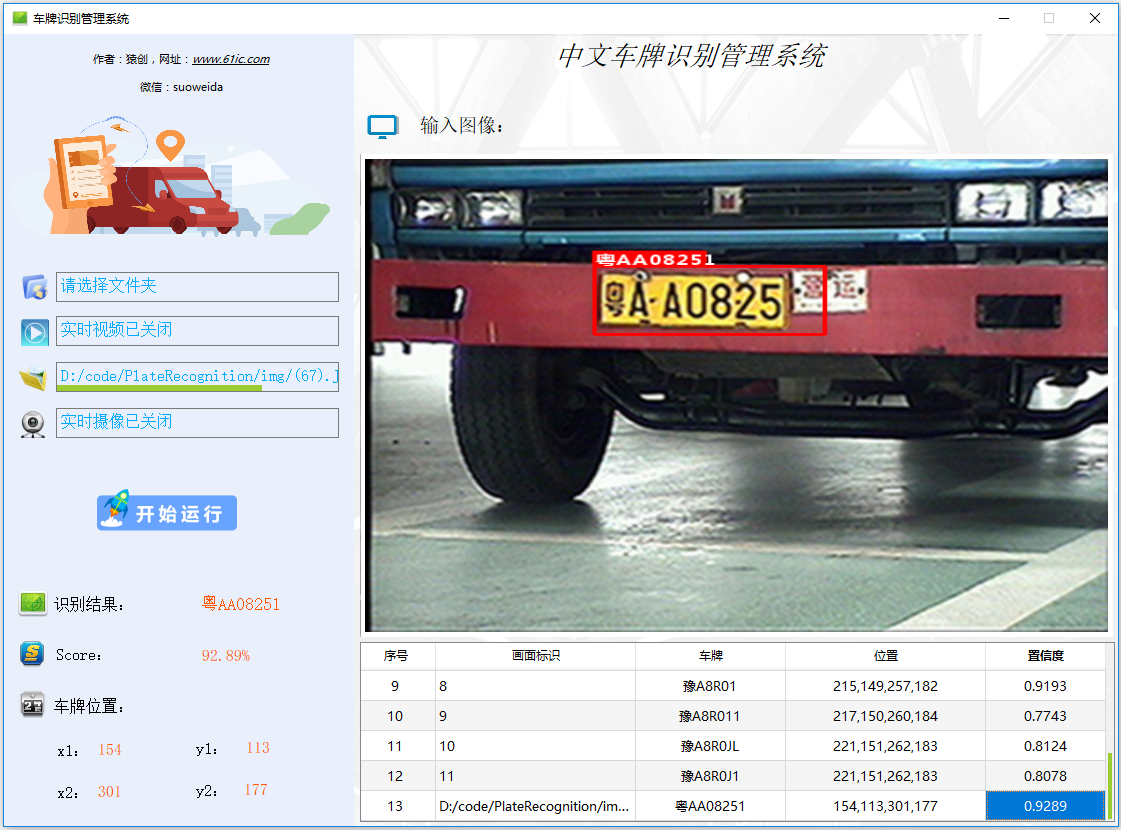This screenshot has height=830, width=1121.
Task: Click the Score S icon
Action: (x=32, y=653)
